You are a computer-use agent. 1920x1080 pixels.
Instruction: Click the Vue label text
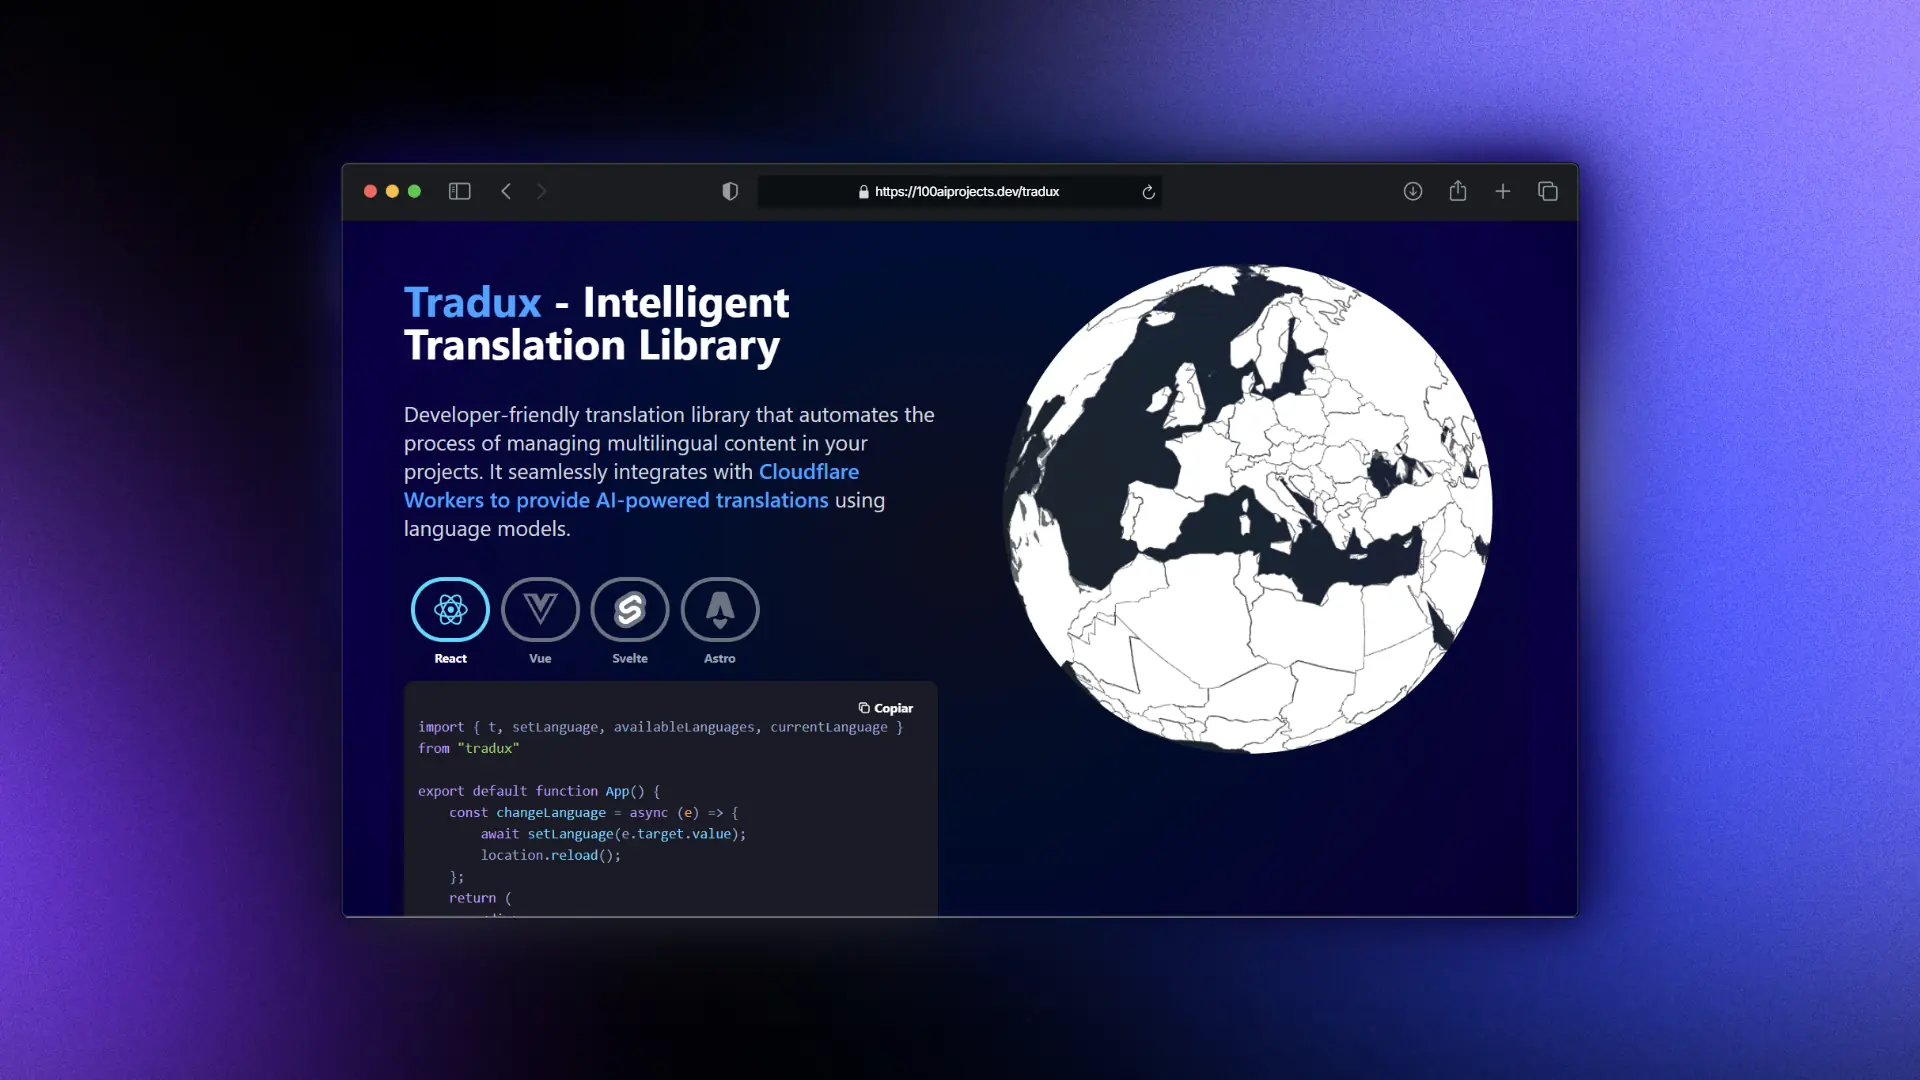pyautogui.click(x=540, y=659)
